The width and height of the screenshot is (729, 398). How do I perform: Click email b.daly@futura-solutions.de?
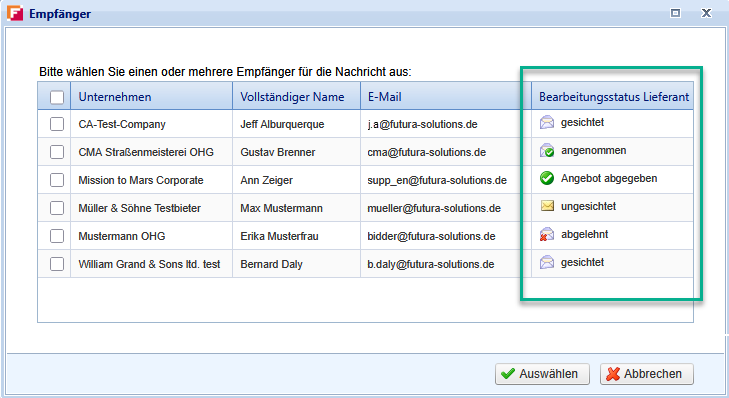431,264
